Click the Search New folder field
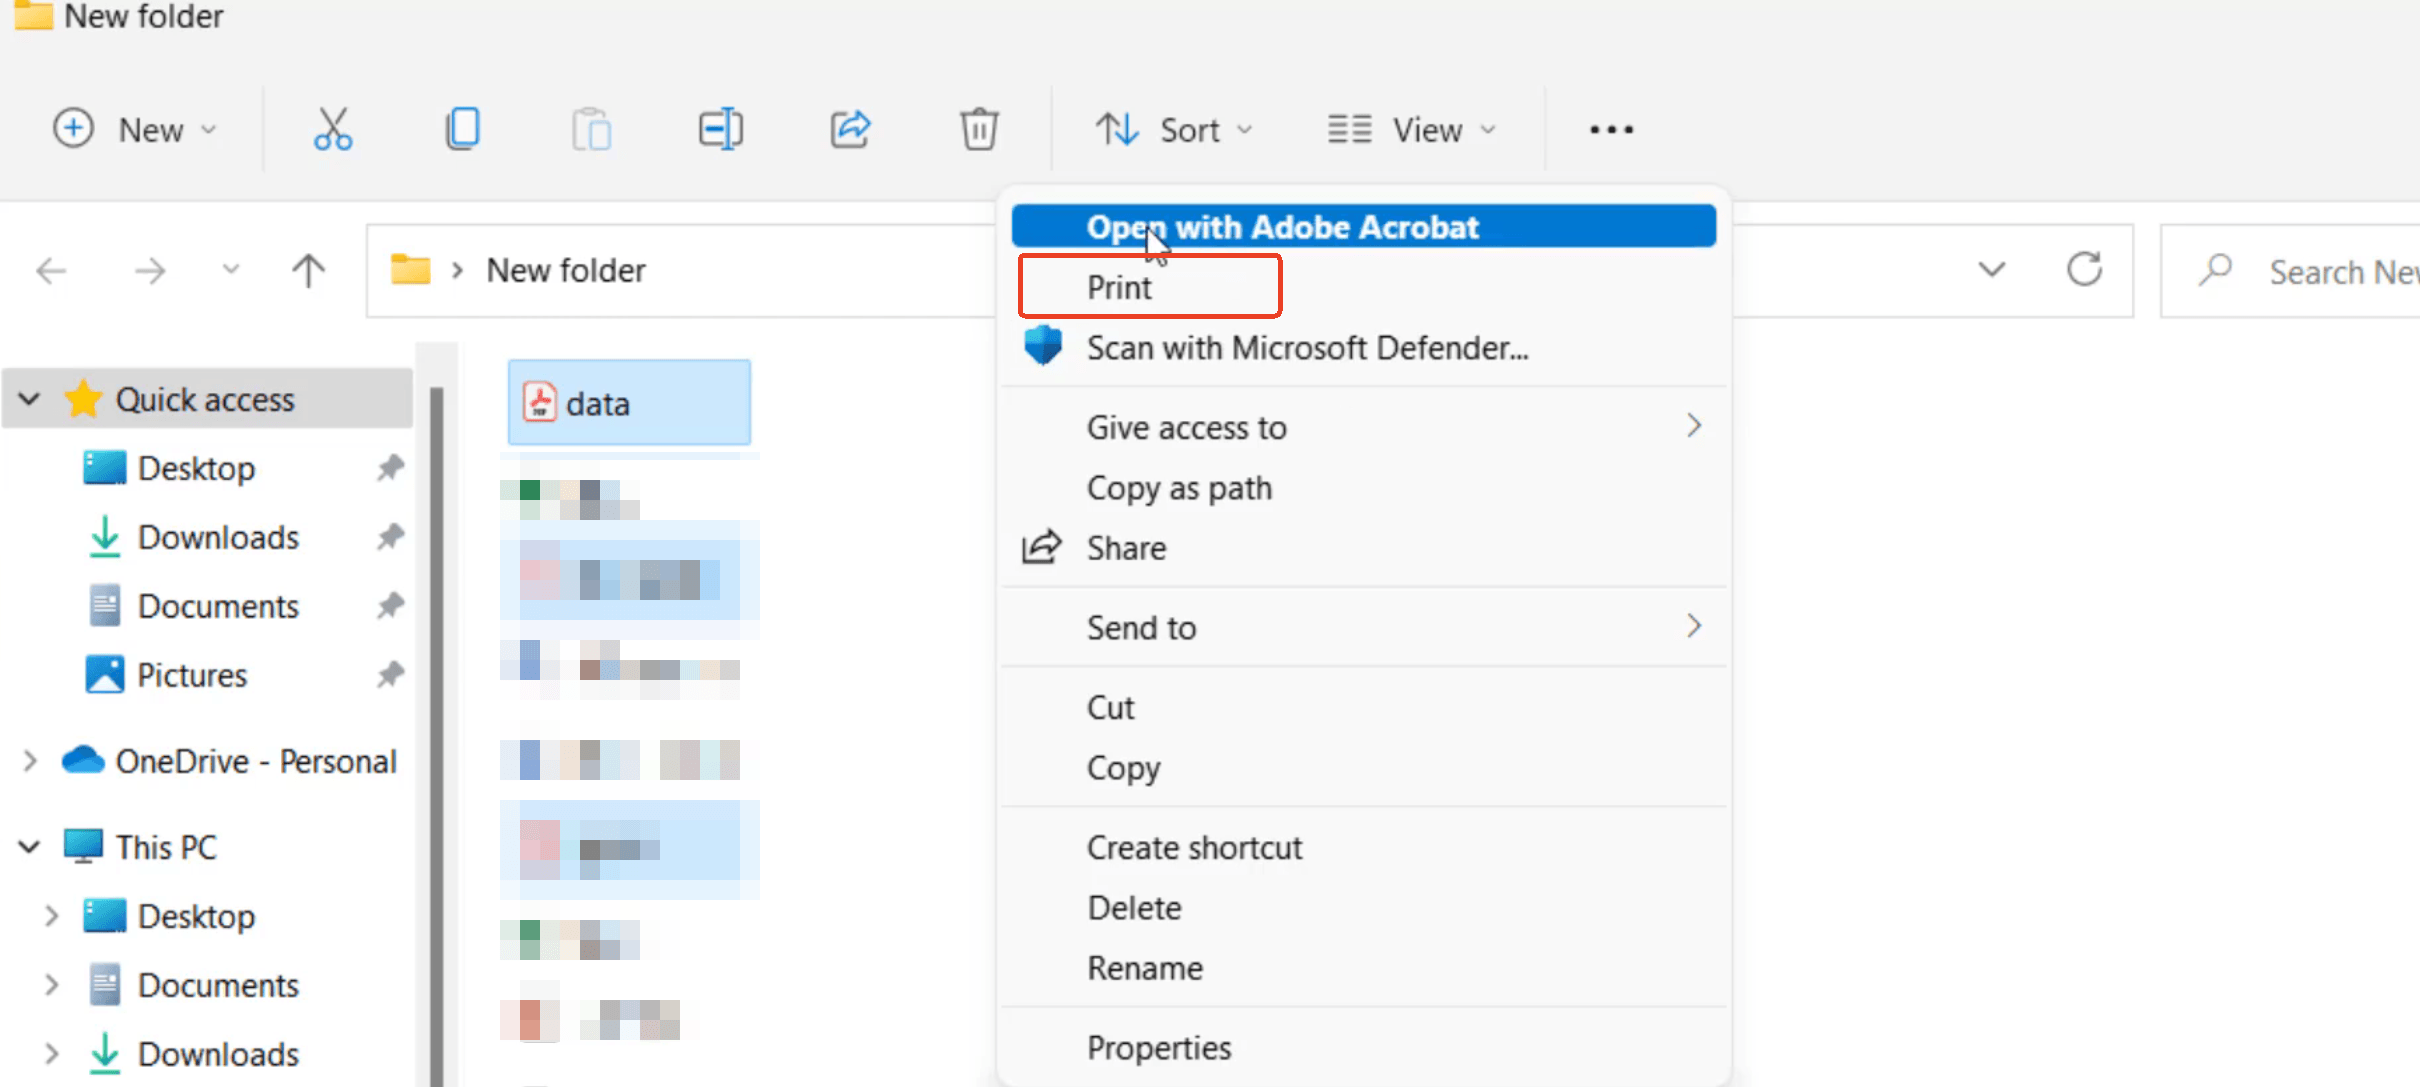Screen dimensions: 2420x1087 click(2290, 270)
